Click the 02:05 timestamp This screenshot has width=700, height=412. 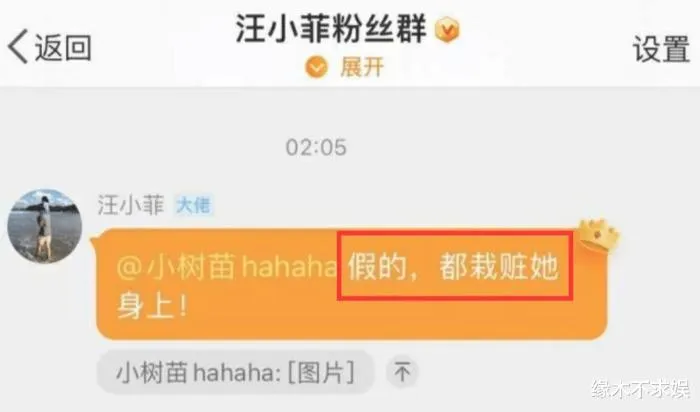pos(316,148)
